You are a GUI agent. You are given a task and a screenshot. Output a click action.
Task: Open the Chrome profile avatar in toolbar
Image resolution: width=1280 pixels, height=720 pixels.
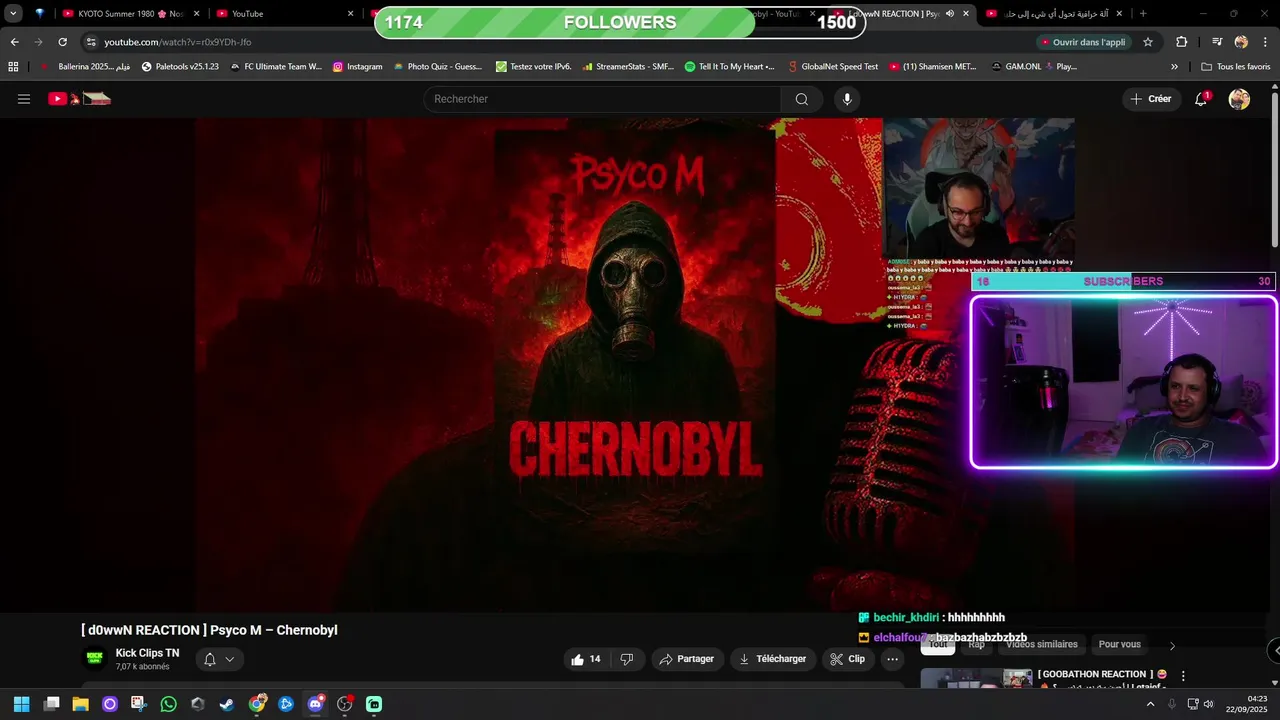(1241, 42)
